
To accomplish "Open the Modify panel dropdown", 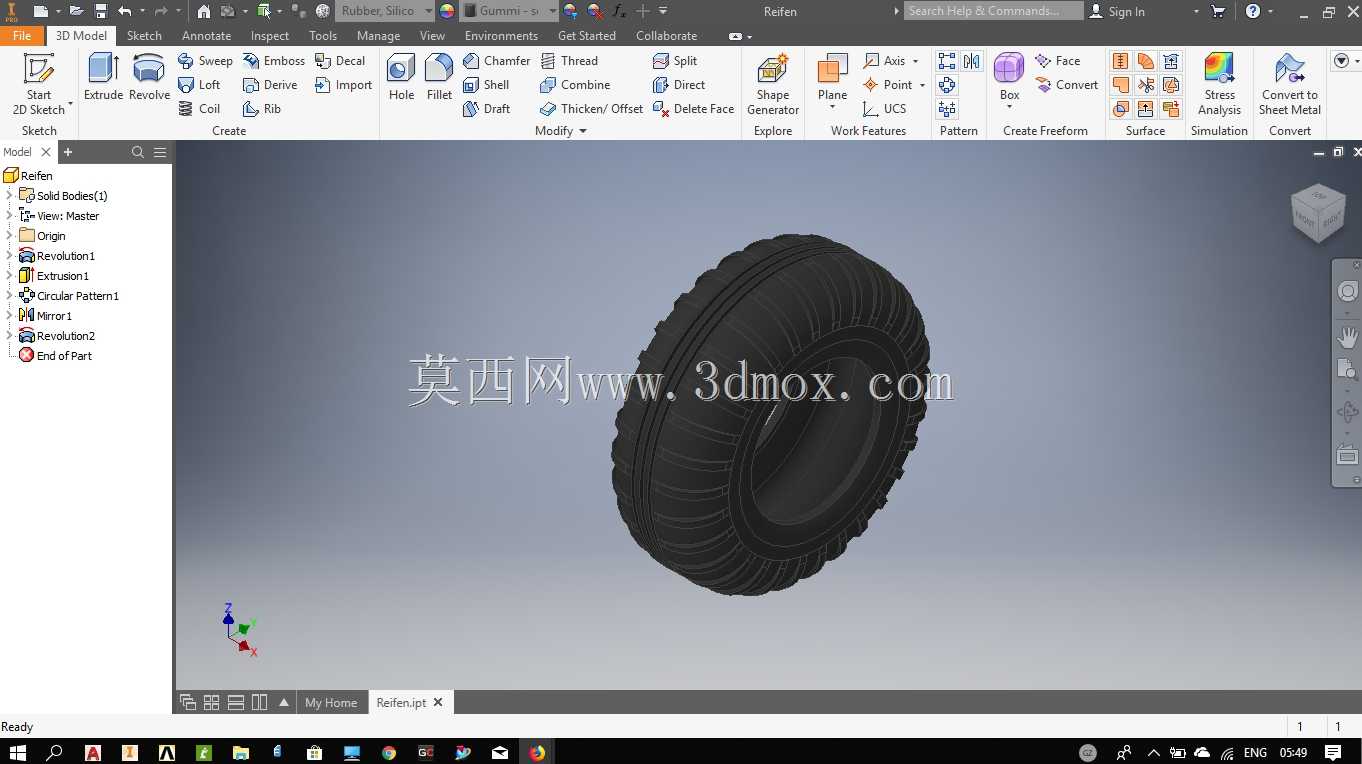I will click(583, 131).
